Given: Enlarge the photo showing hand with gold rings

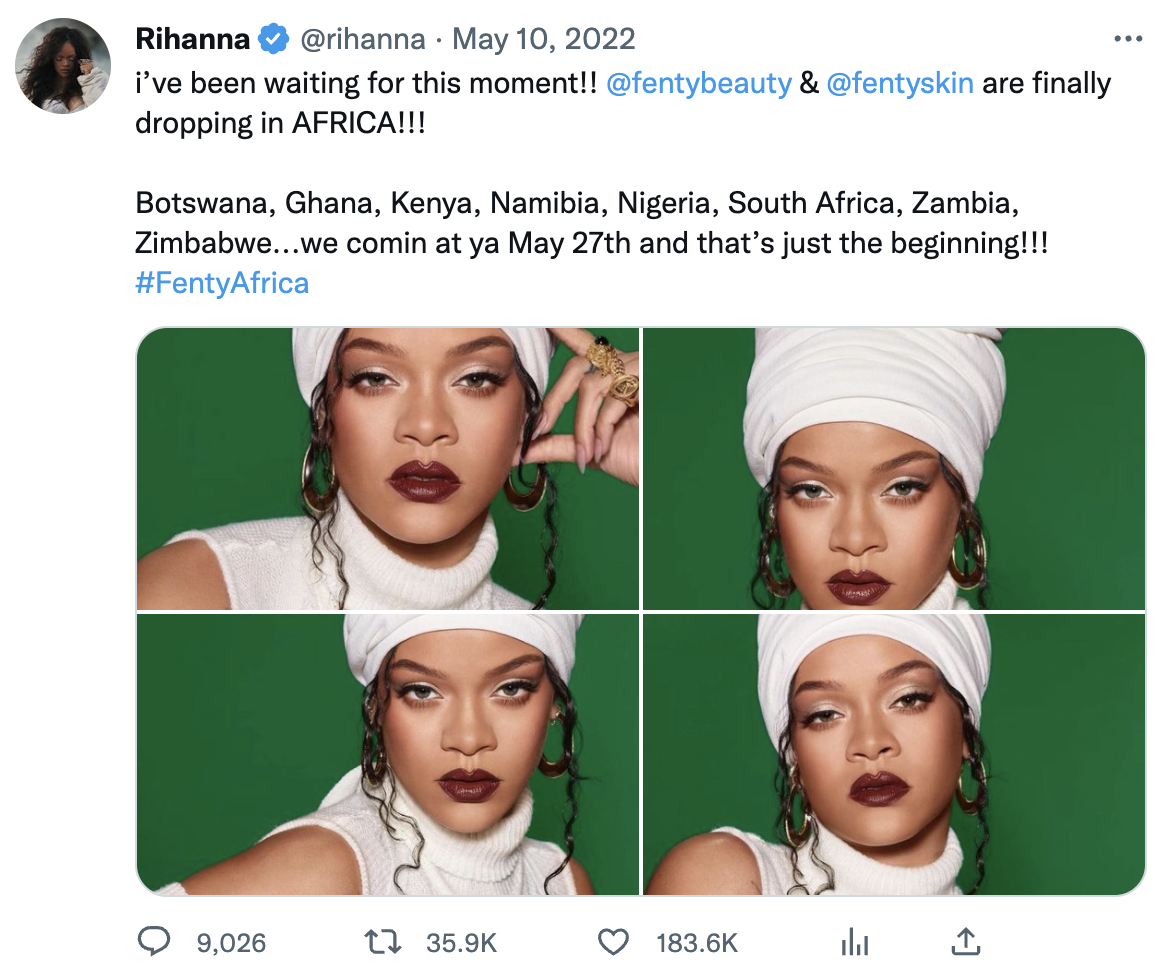Looking at the screenshot, I should pyautogui.click(x=388, y=468).
